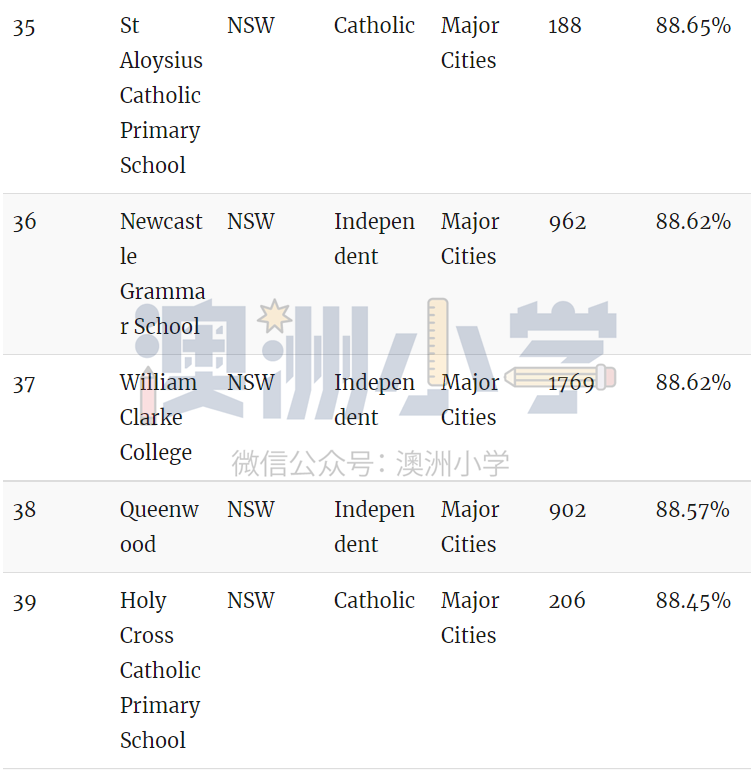Click the star icon in the watermark

click(x=275, y=316)
